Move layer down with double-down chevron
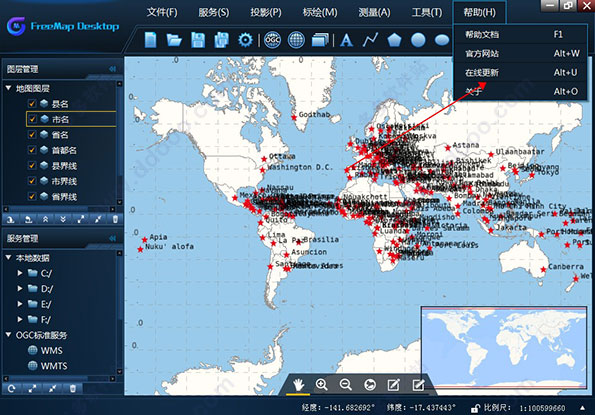This screenshot has height=415, width=595. (63, 219)
